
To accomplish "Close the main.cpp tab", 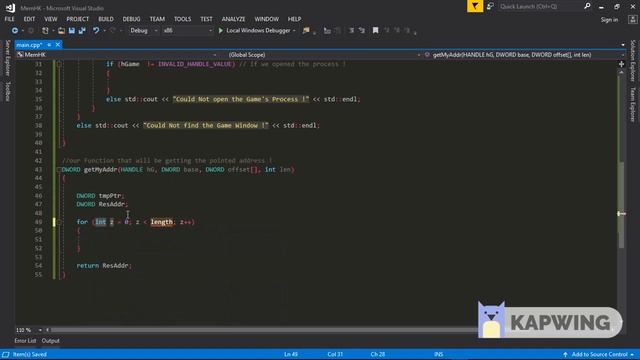I will click(58, 45).
